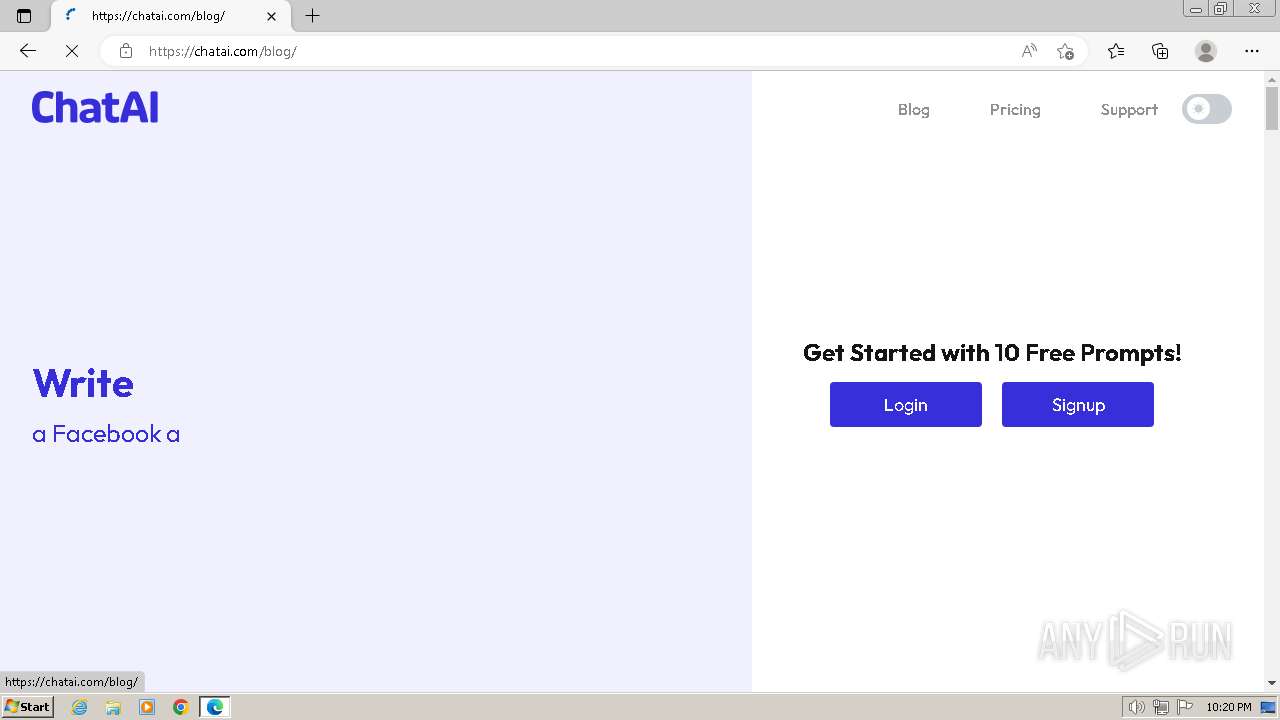The width and height of the screenshot is (1280, 720).
Task: Click the Login button
Action: [906, 404]
